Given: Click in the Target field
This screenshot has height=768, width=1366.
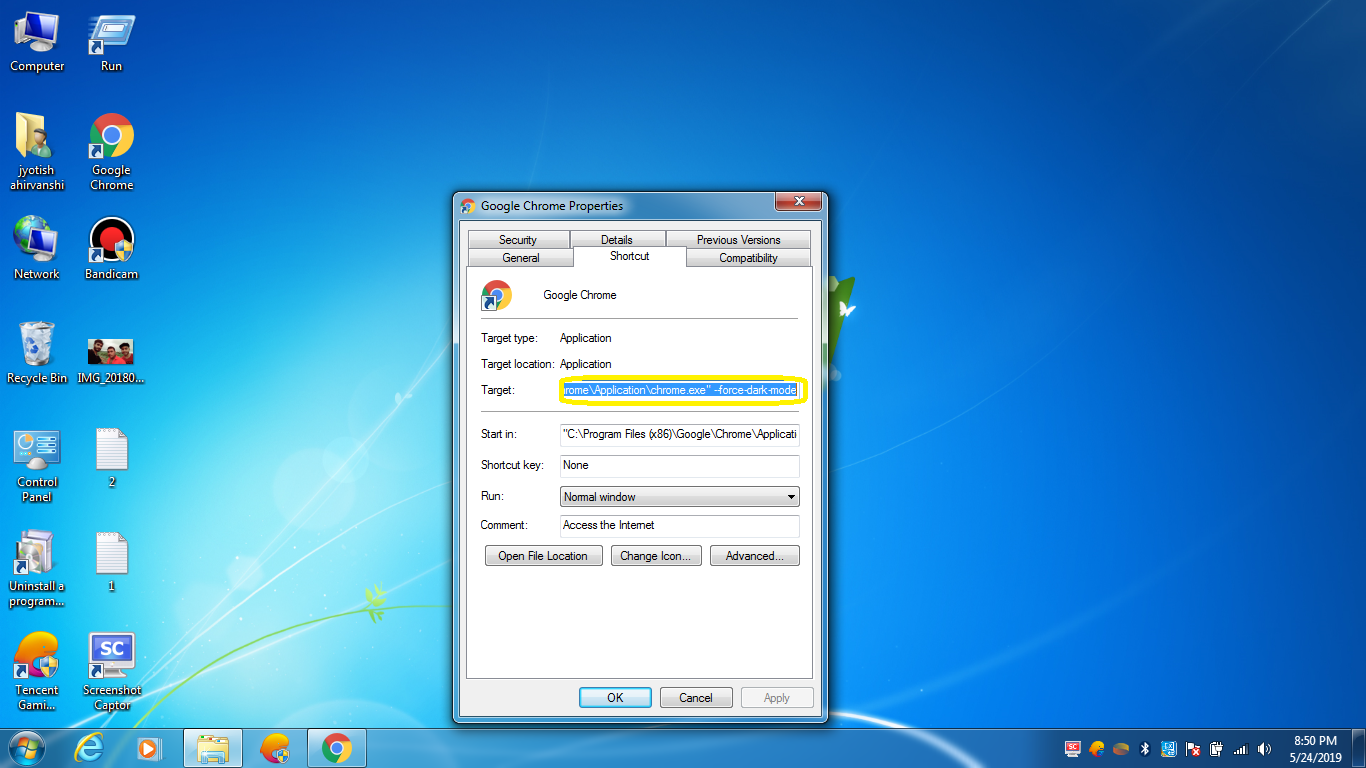Looking at the screenshot, I should (680, 390).
